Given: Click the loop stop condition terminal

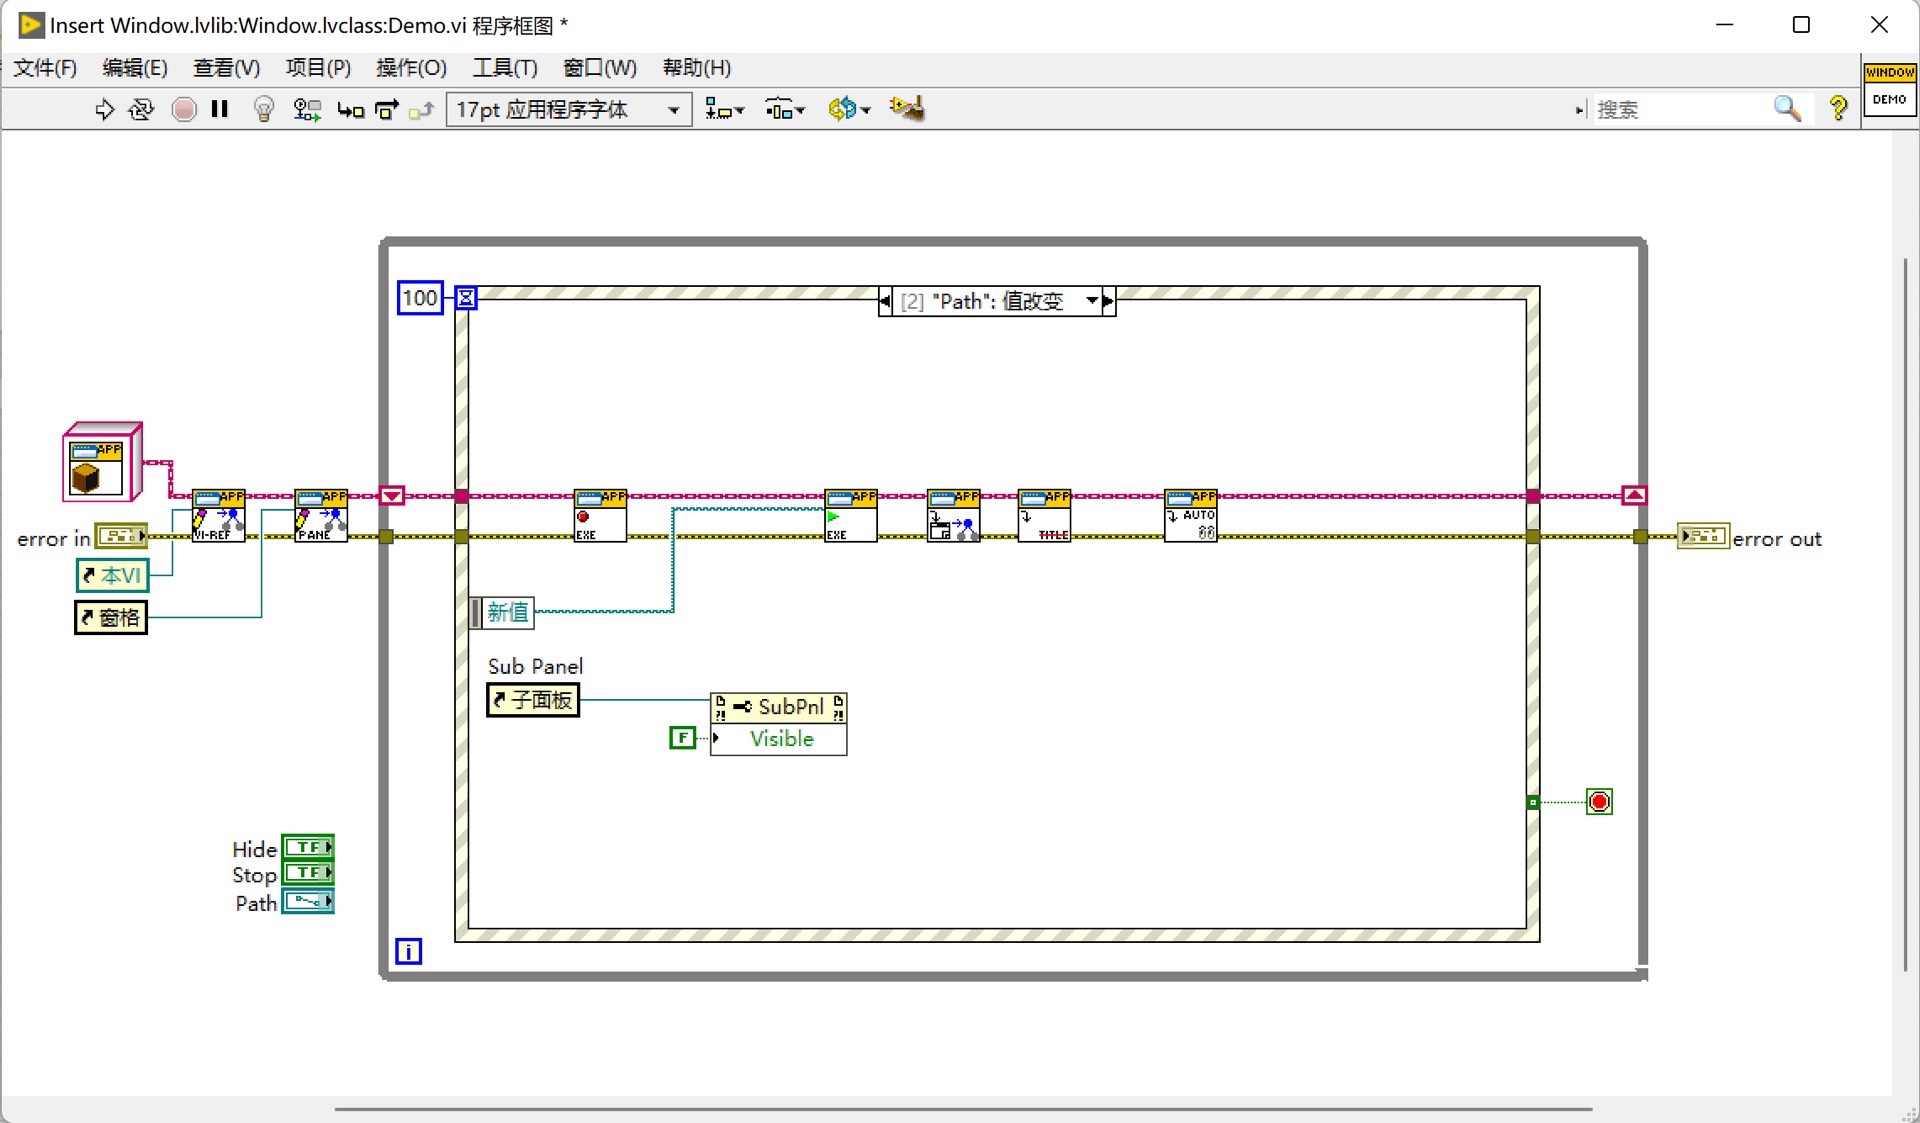Looking at the screenshot, I should pyautogui.click(x=1599, y=802).
